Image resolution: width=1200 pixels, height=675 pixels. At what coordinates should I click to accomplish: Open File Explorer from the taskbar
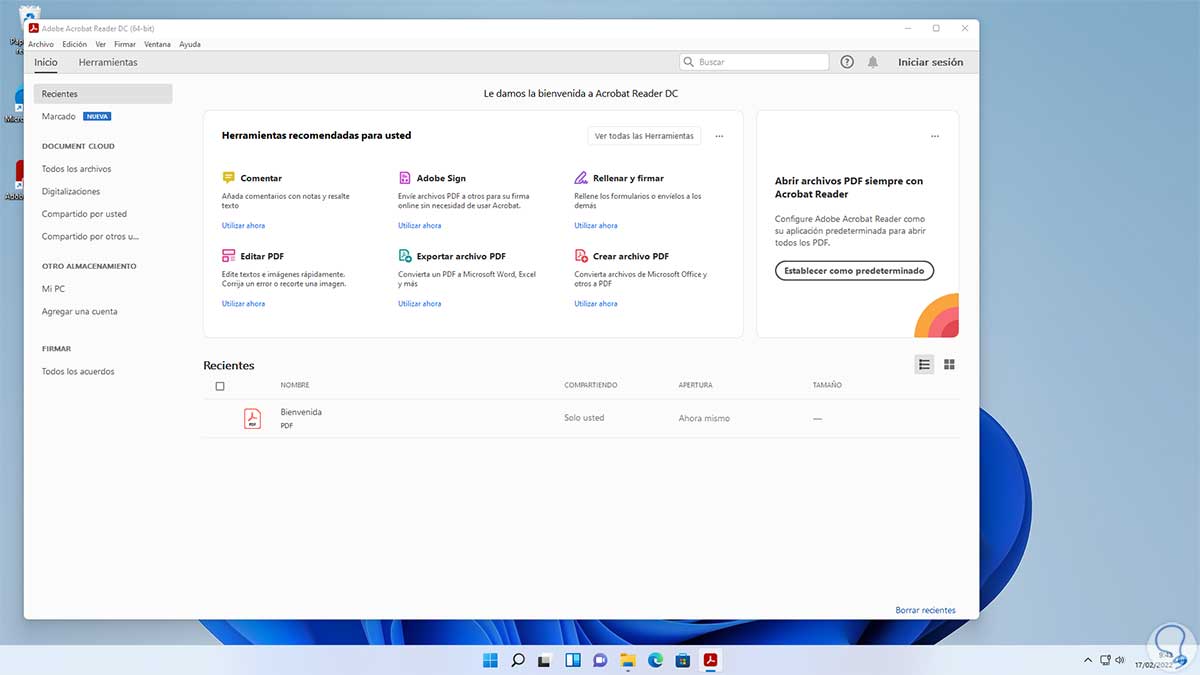coord(628,660)
